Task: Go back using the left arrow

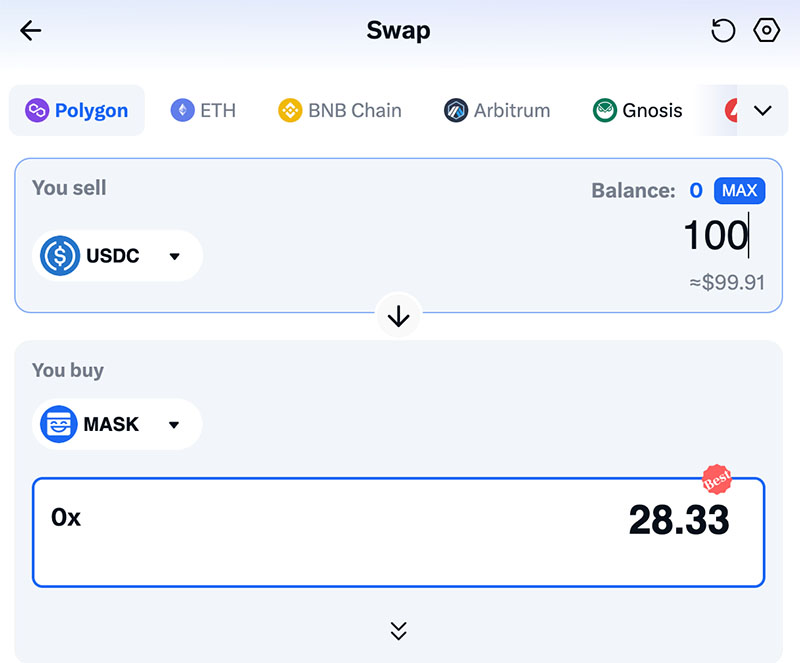Action: 31,31
